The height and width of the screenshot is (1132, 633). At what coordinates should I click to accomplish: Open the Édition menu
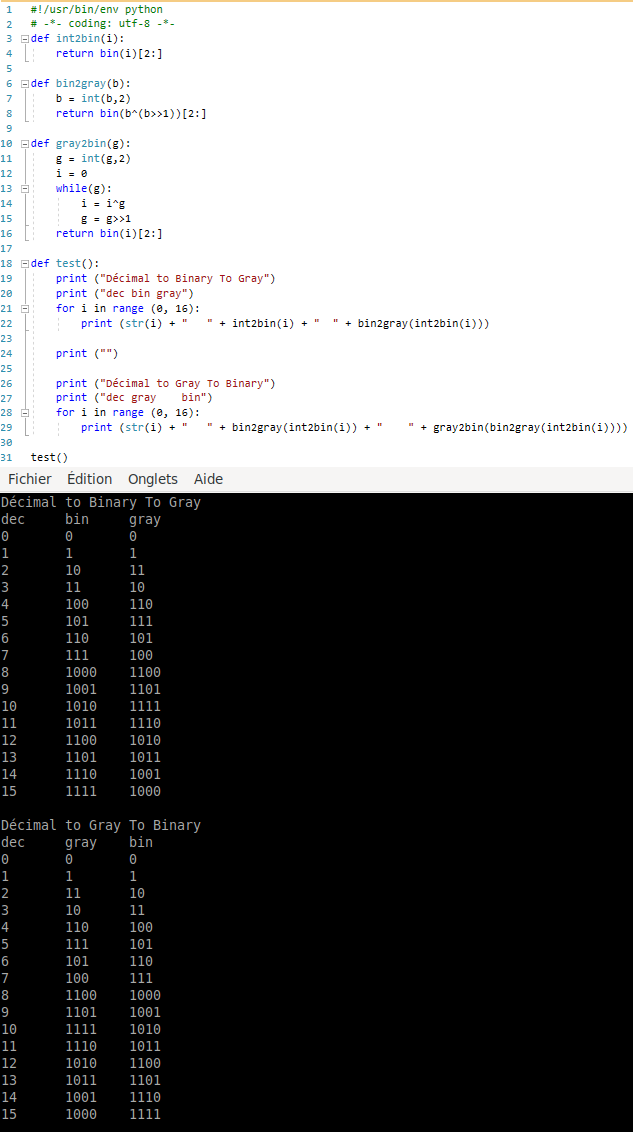point(89,479)
